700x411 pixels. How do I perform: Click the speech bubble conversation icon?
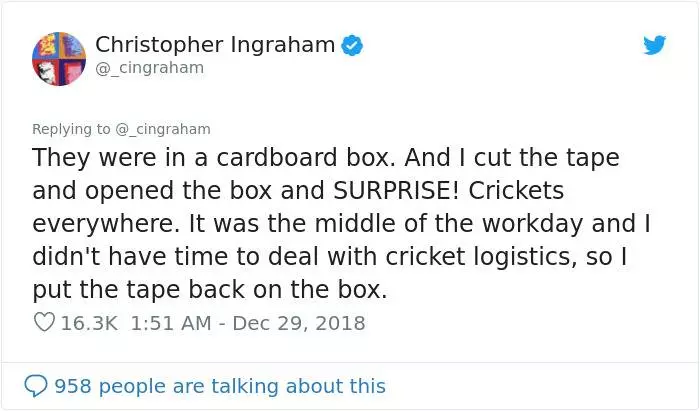pos(35,386)
